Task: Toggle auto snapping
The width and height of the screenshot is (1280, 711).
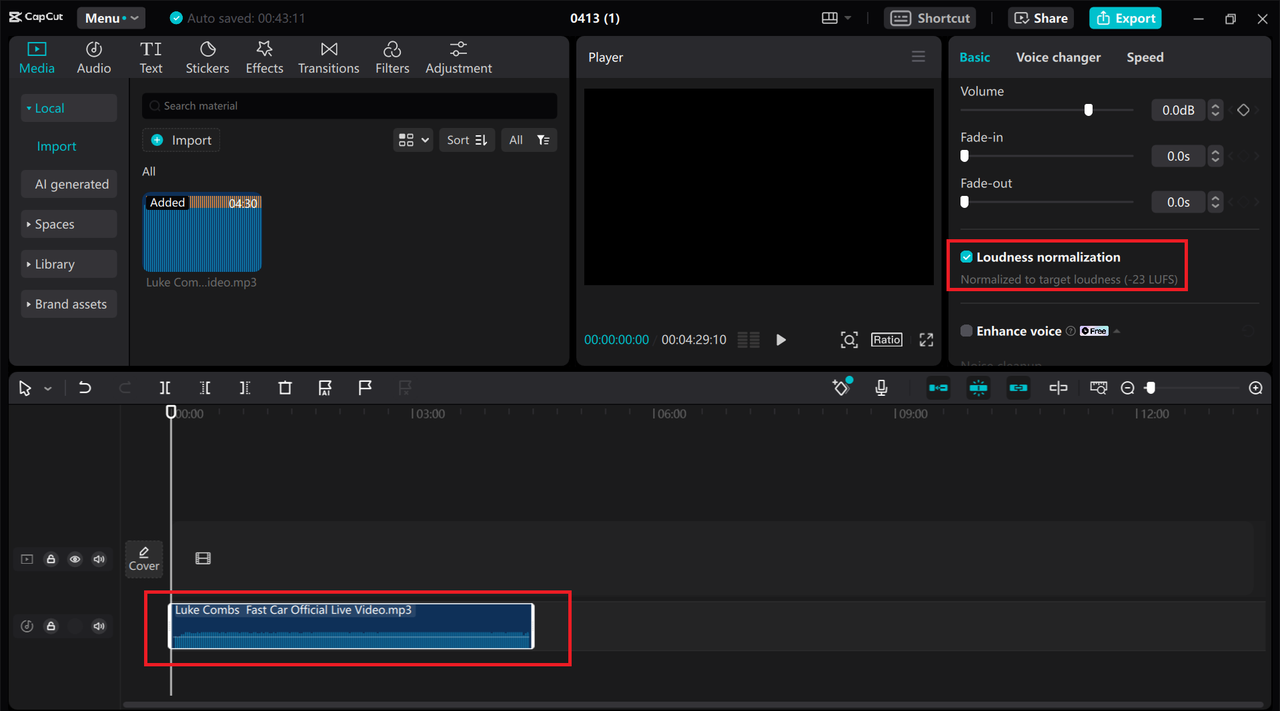Action: tap(978, 388)
